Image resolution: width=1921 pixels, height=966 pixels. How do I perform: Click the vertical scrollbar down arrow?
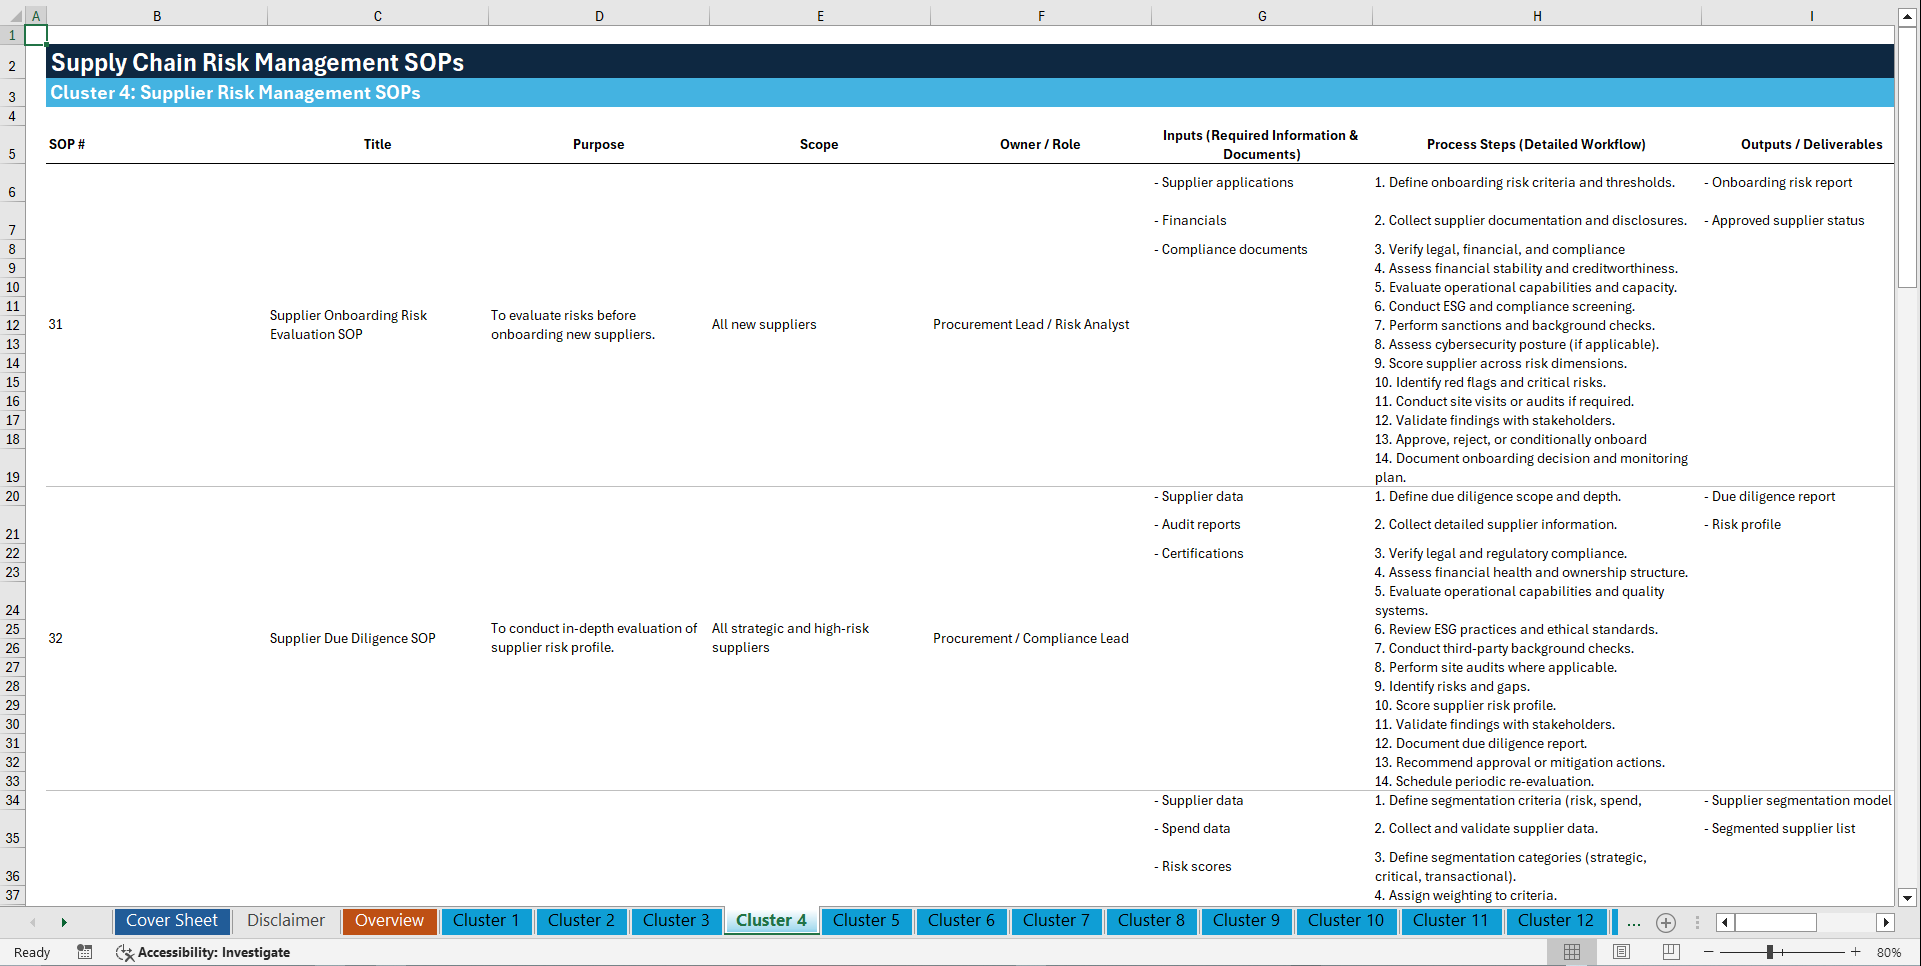click(x=1908, y=898)
